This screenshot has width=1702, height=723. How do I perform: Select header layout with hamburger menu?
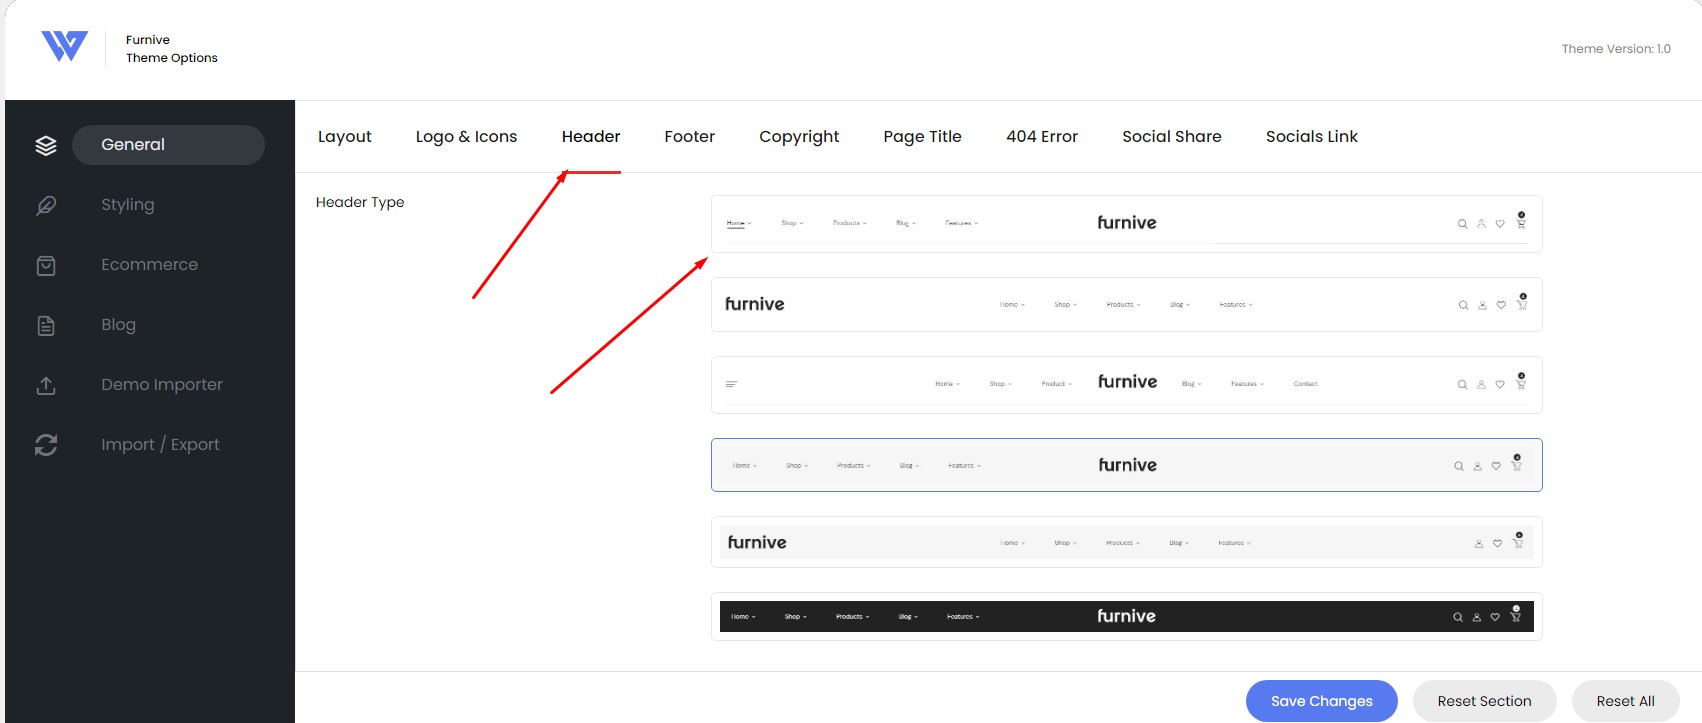tap(1126, 384)
